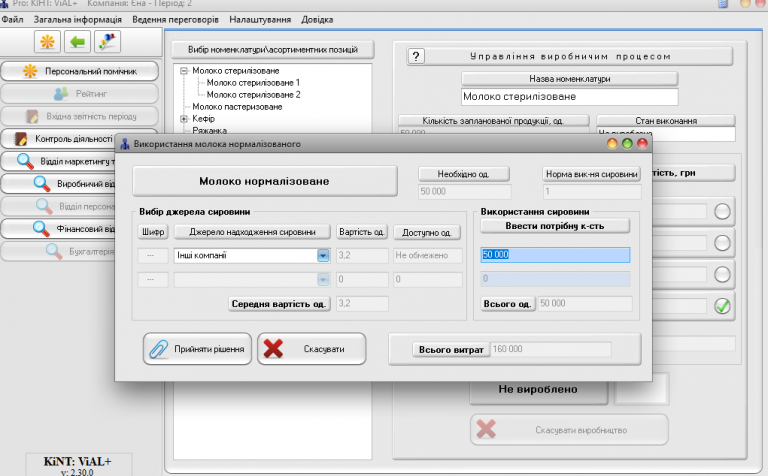This screenshot has height=476, width=768.
Task: Click the green dialog window button
Action: pos(627,143)
